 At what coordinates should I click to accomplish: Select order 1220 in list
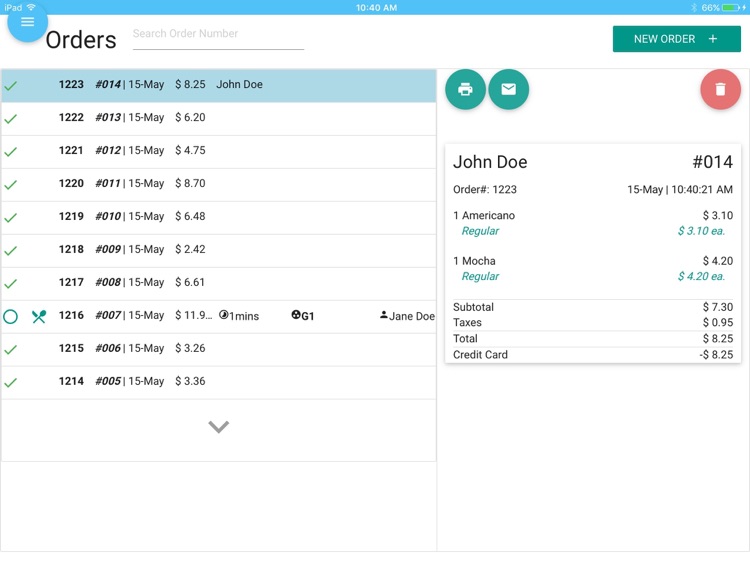point(219,184)
